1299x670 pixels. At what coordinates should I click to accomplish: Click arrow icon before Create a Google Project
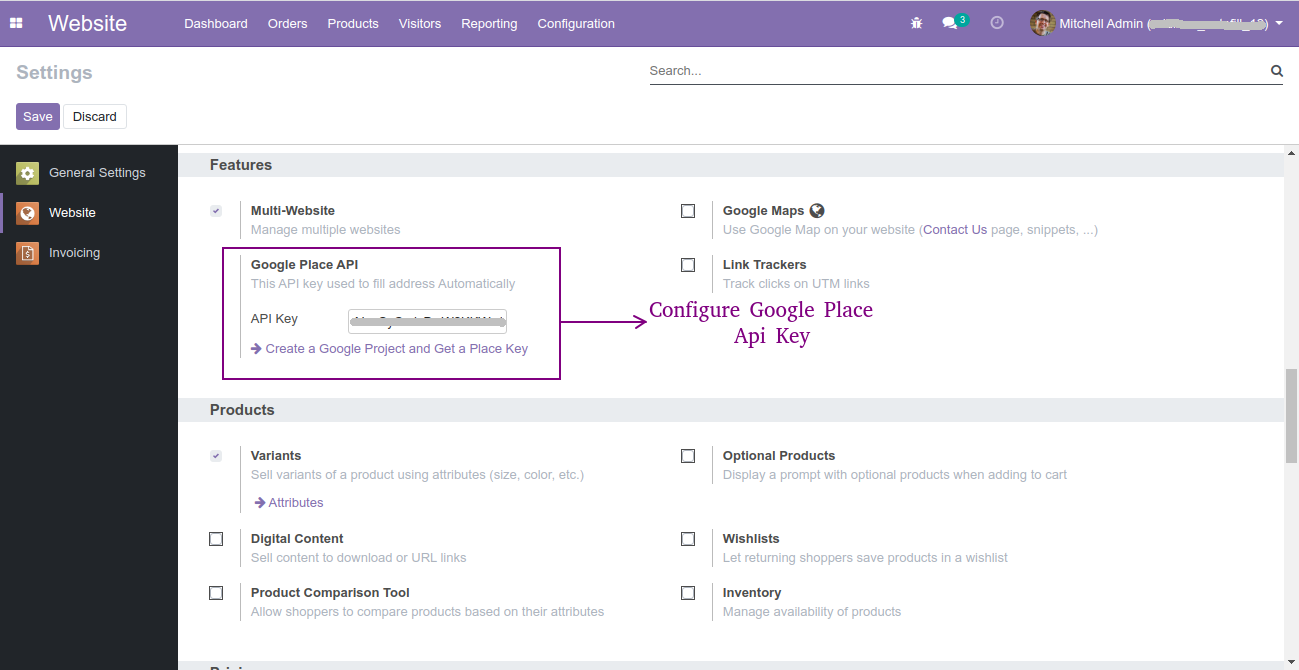coord(256,349)
